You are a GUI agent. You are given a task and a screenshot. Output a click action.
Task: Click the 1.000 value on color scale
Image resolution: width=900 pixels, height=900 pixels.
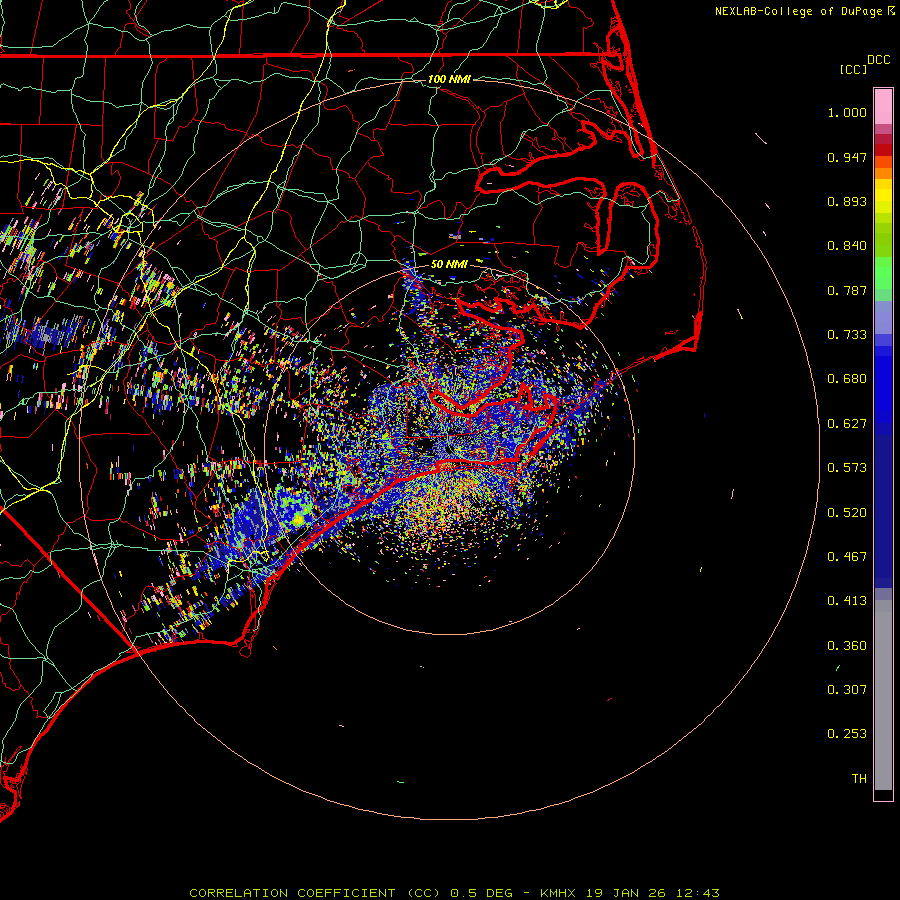click(847, 112)
